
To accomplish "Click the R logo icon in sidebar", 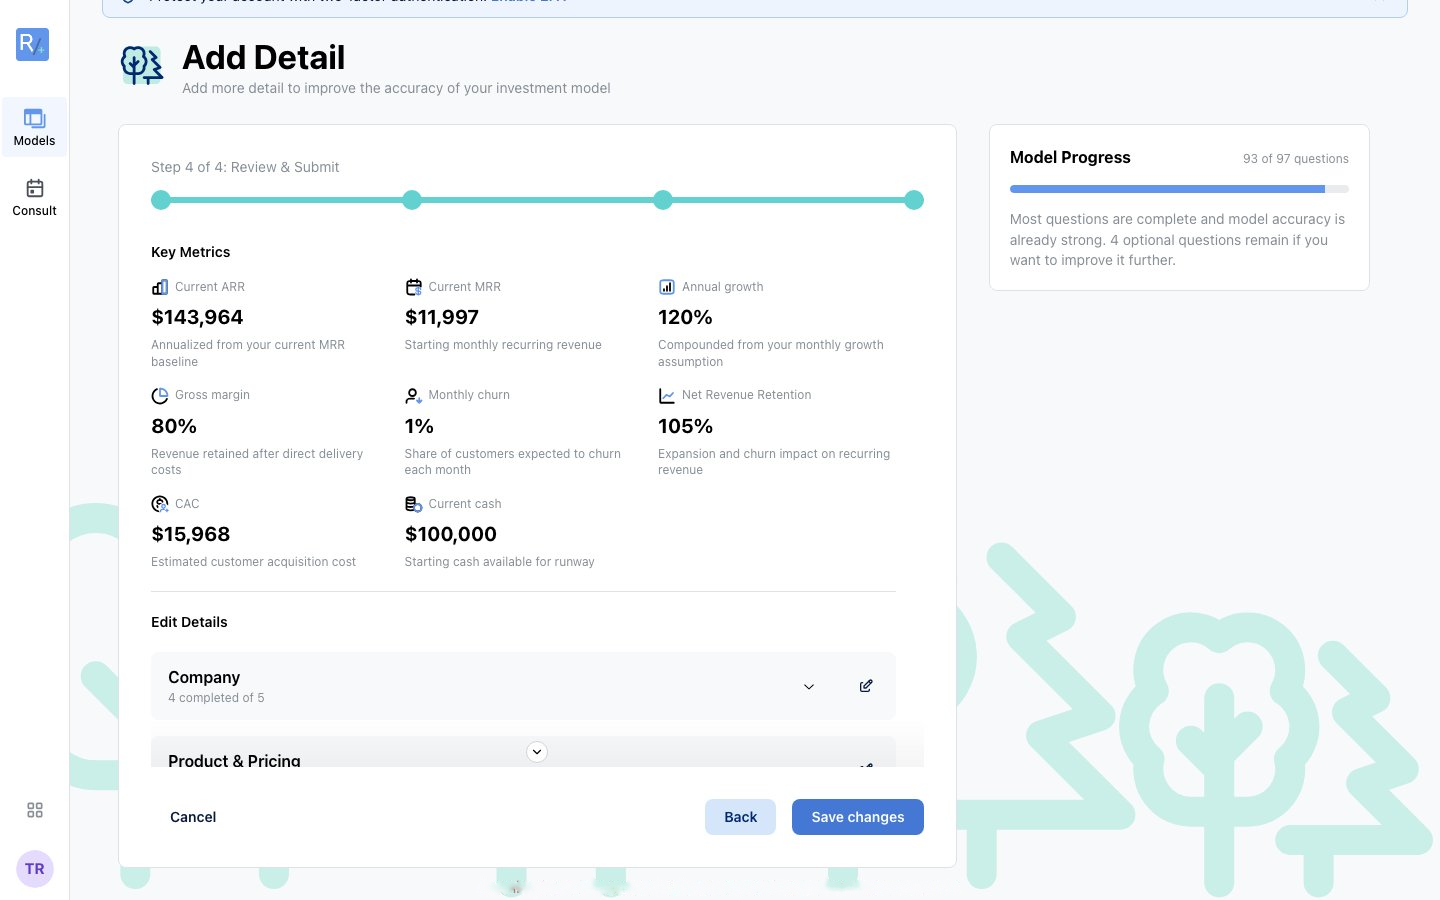I will point(33,44).
